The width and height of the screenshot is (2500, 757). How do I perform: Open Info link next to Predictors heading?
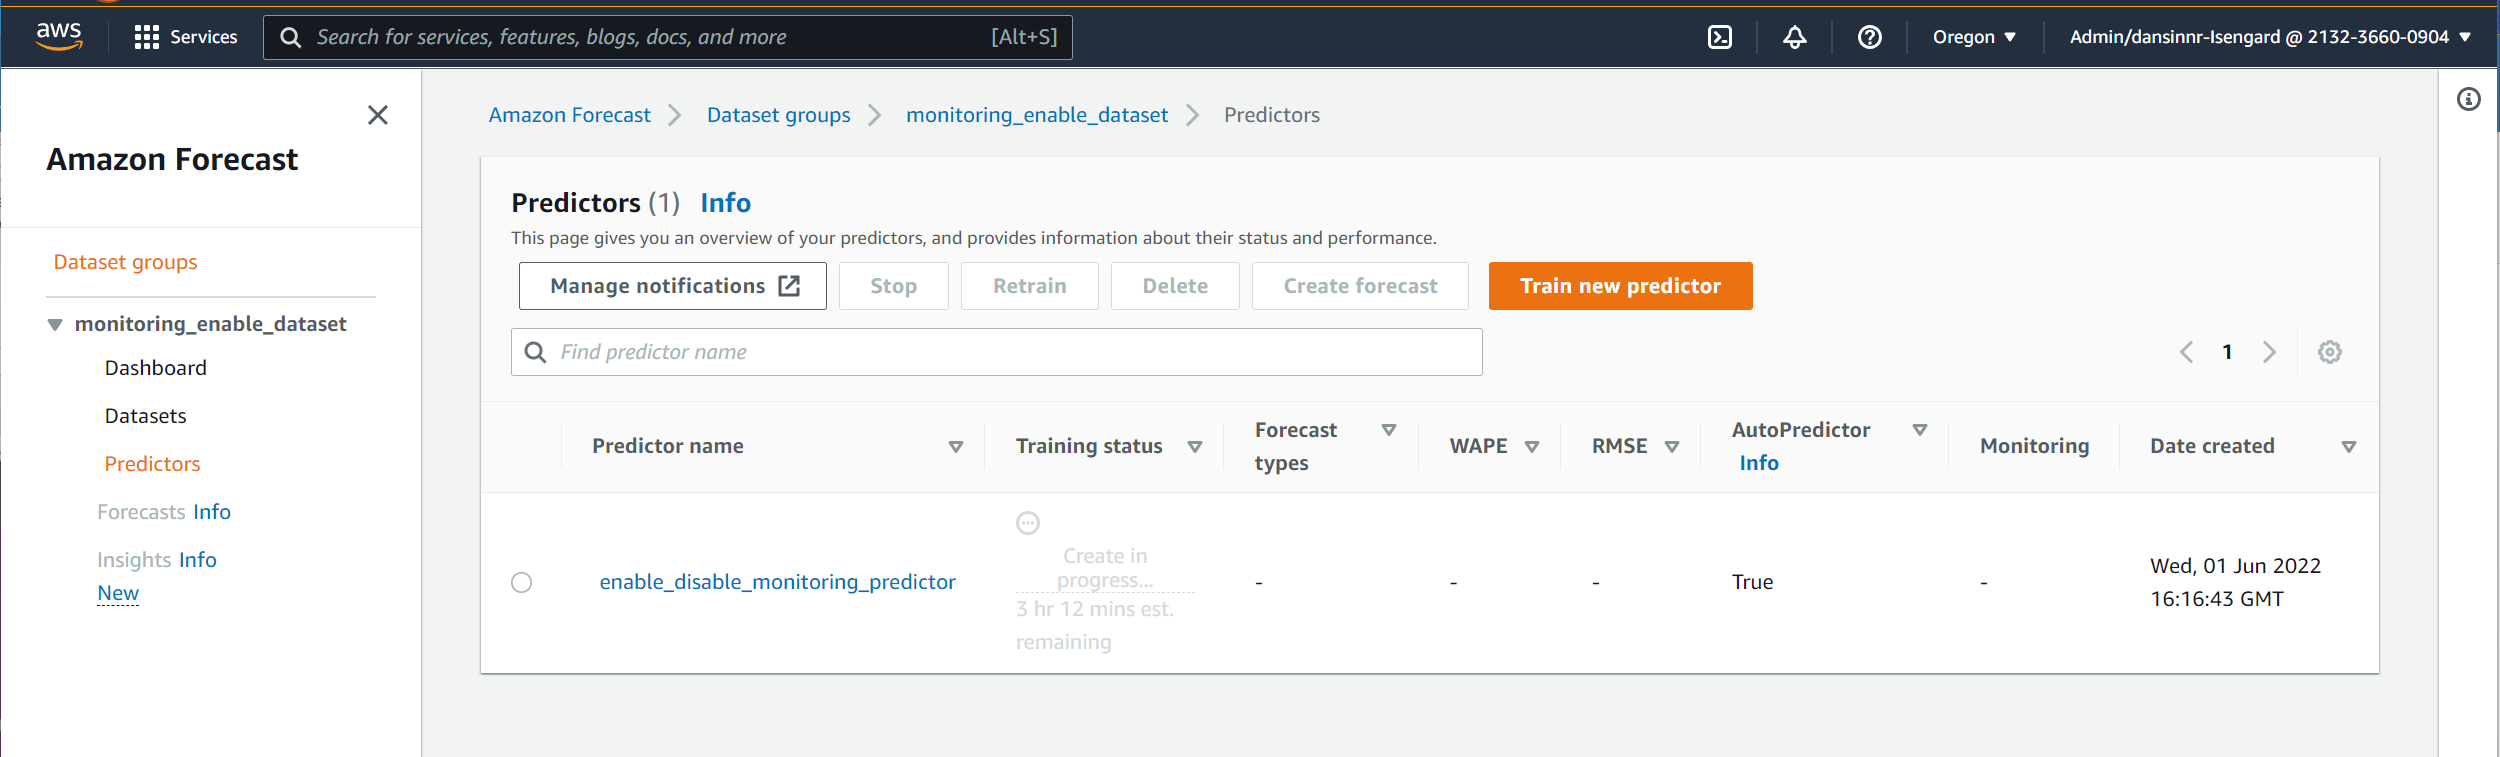click(x=726, y=203)
